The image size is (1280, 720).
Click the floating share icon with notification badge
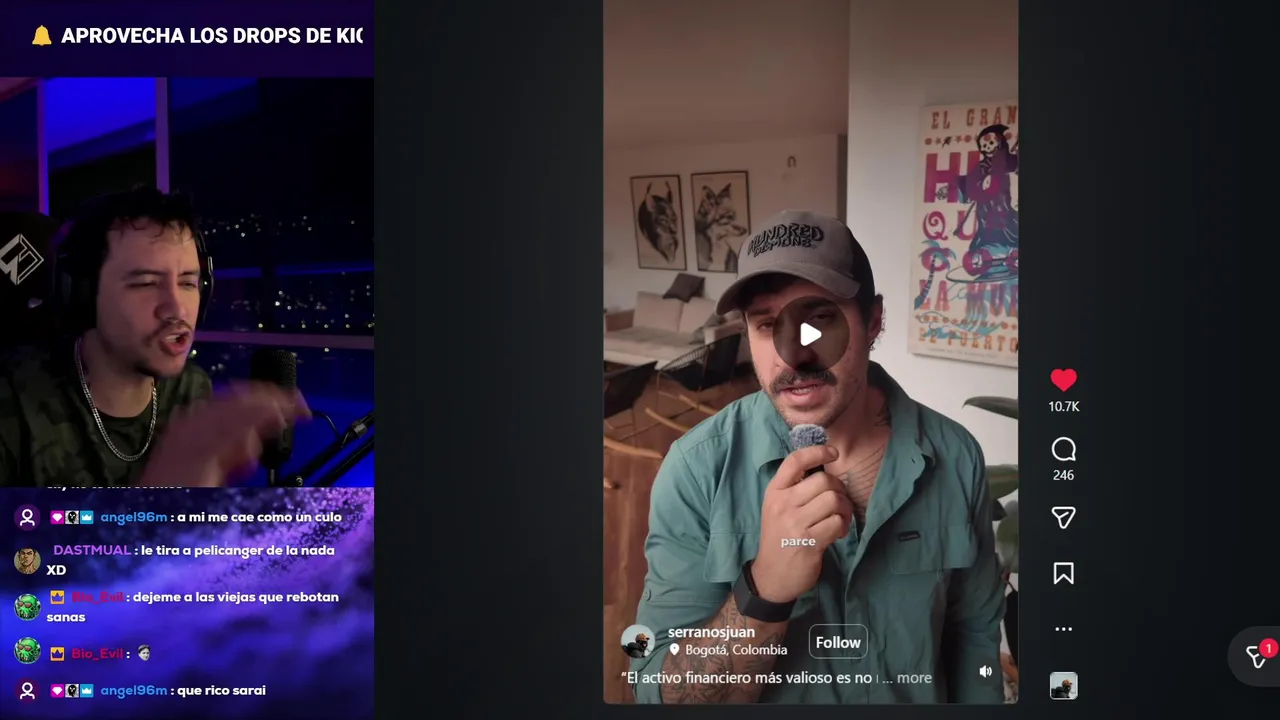click(x=1257, y=656)
